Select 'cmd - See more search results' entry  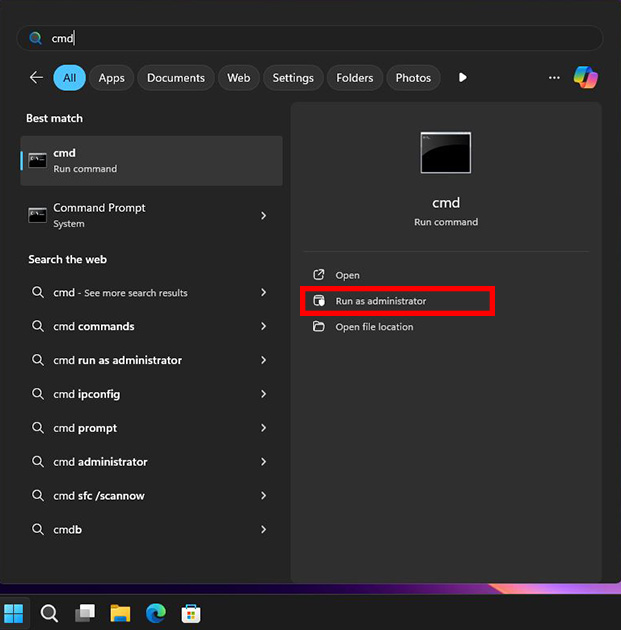click(x=151, y=292)
